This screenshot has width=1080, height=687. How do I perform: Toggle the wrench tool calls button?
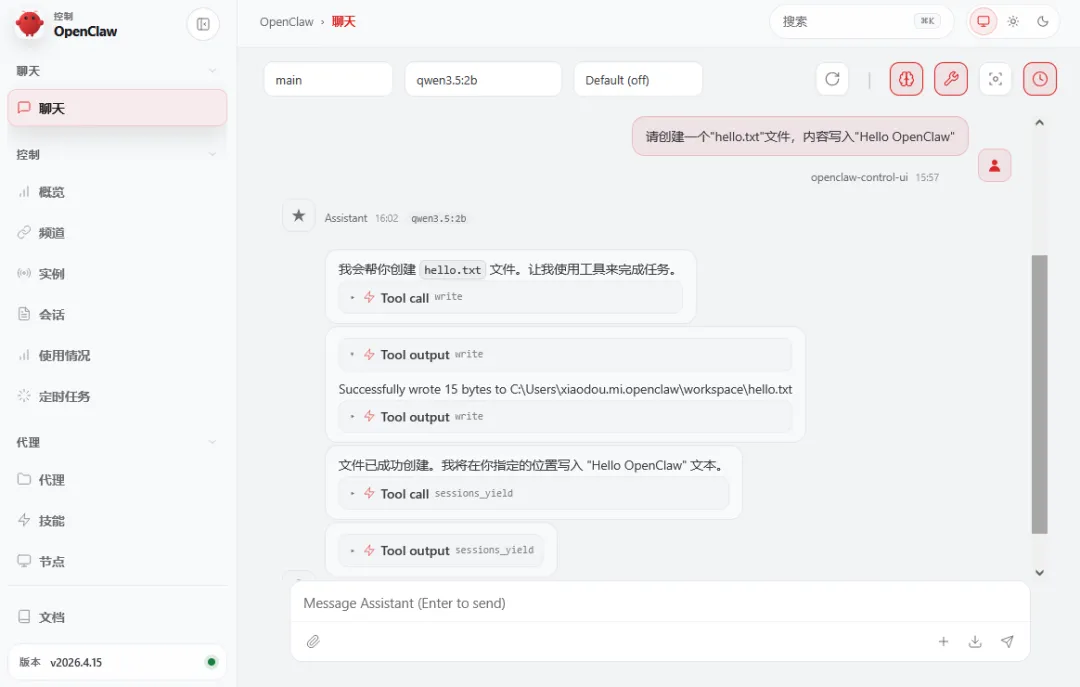[951, 79]
